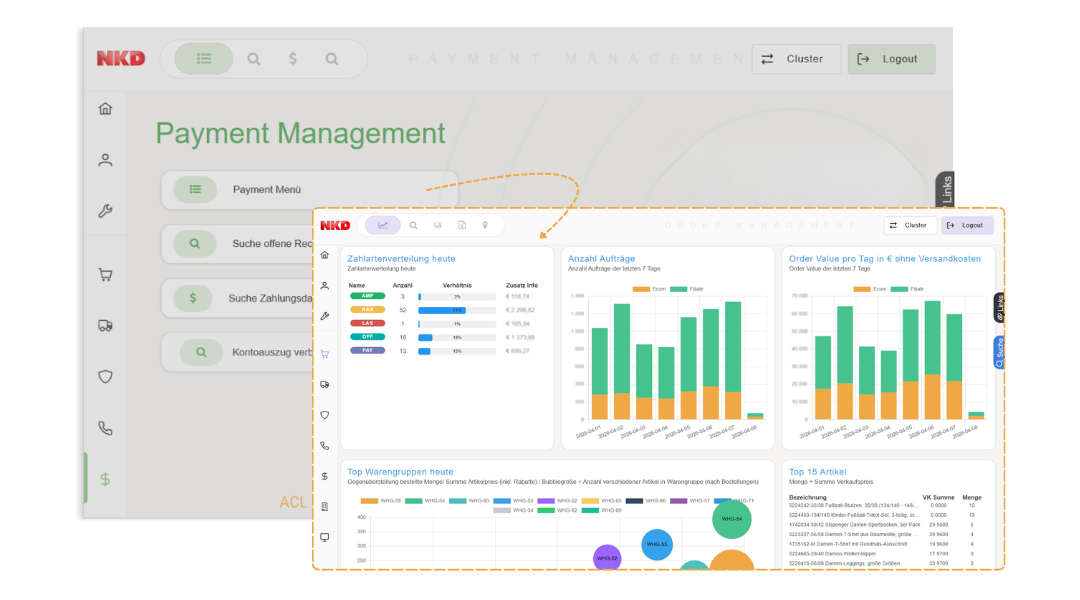The height and width of the screenshot is (600, 1080).
Task: Click the user profile icon in back sidebar
Action: pyautogui.click(x=105, y=160)
